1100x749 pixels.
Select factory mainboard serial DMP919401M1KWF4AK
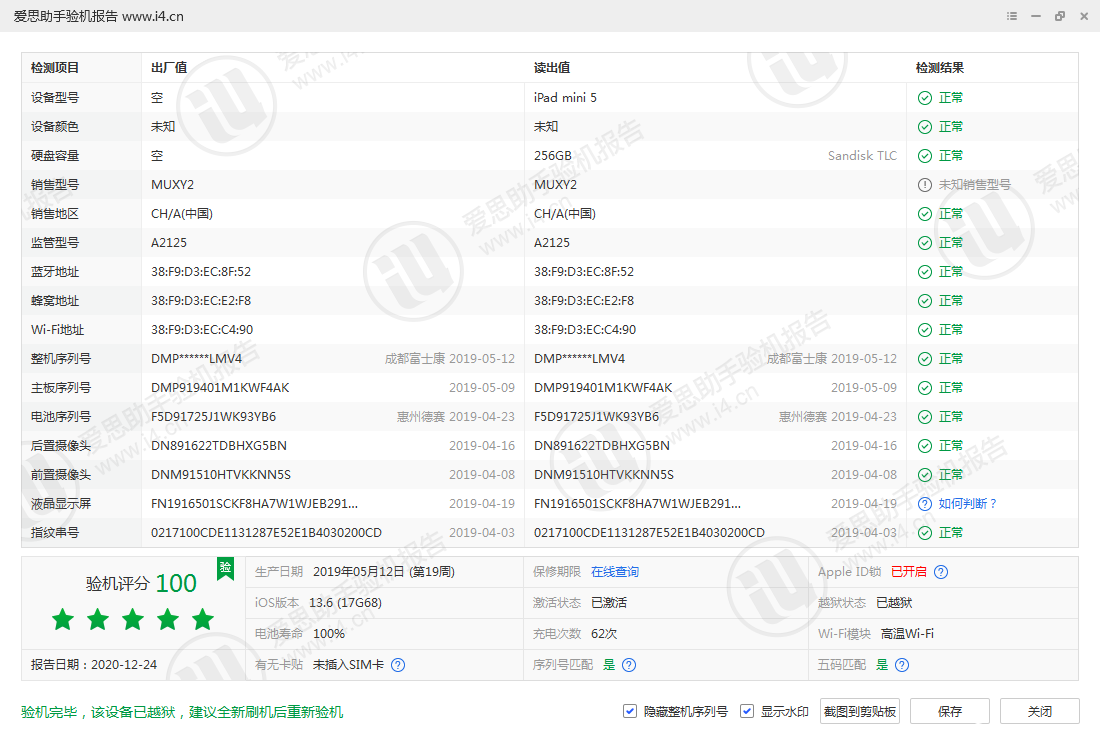[x=220, y=388]
